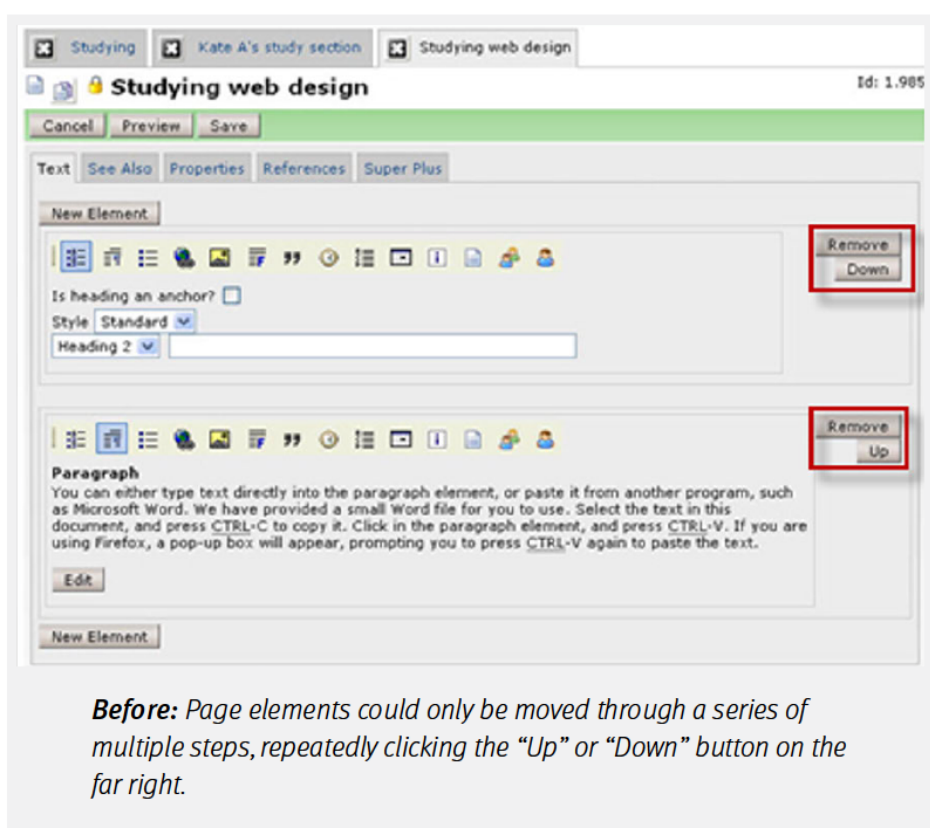Open the Style dropdown showing Standard
Image resolution: width=930 pixels, height=828 pixels.
pos(145,322)
